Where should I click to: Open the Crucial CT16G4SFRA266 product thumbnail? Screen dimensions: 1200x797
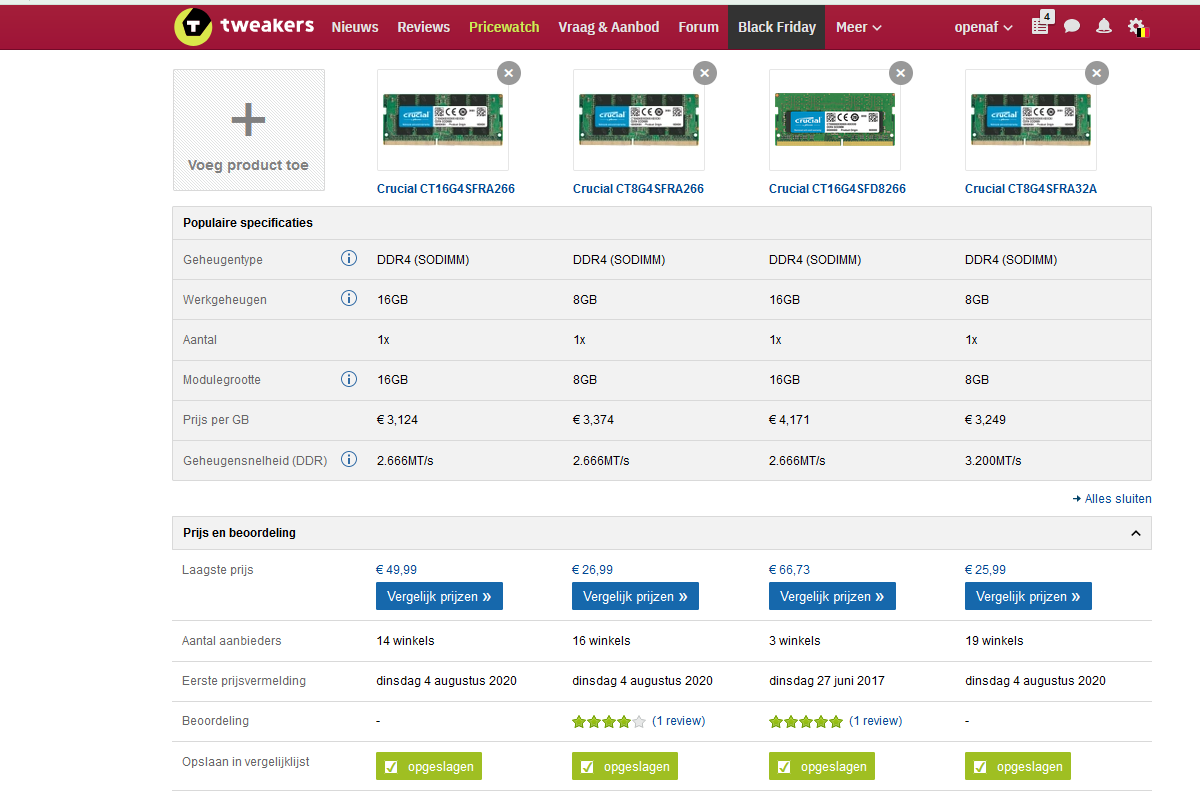click(443, 120)
